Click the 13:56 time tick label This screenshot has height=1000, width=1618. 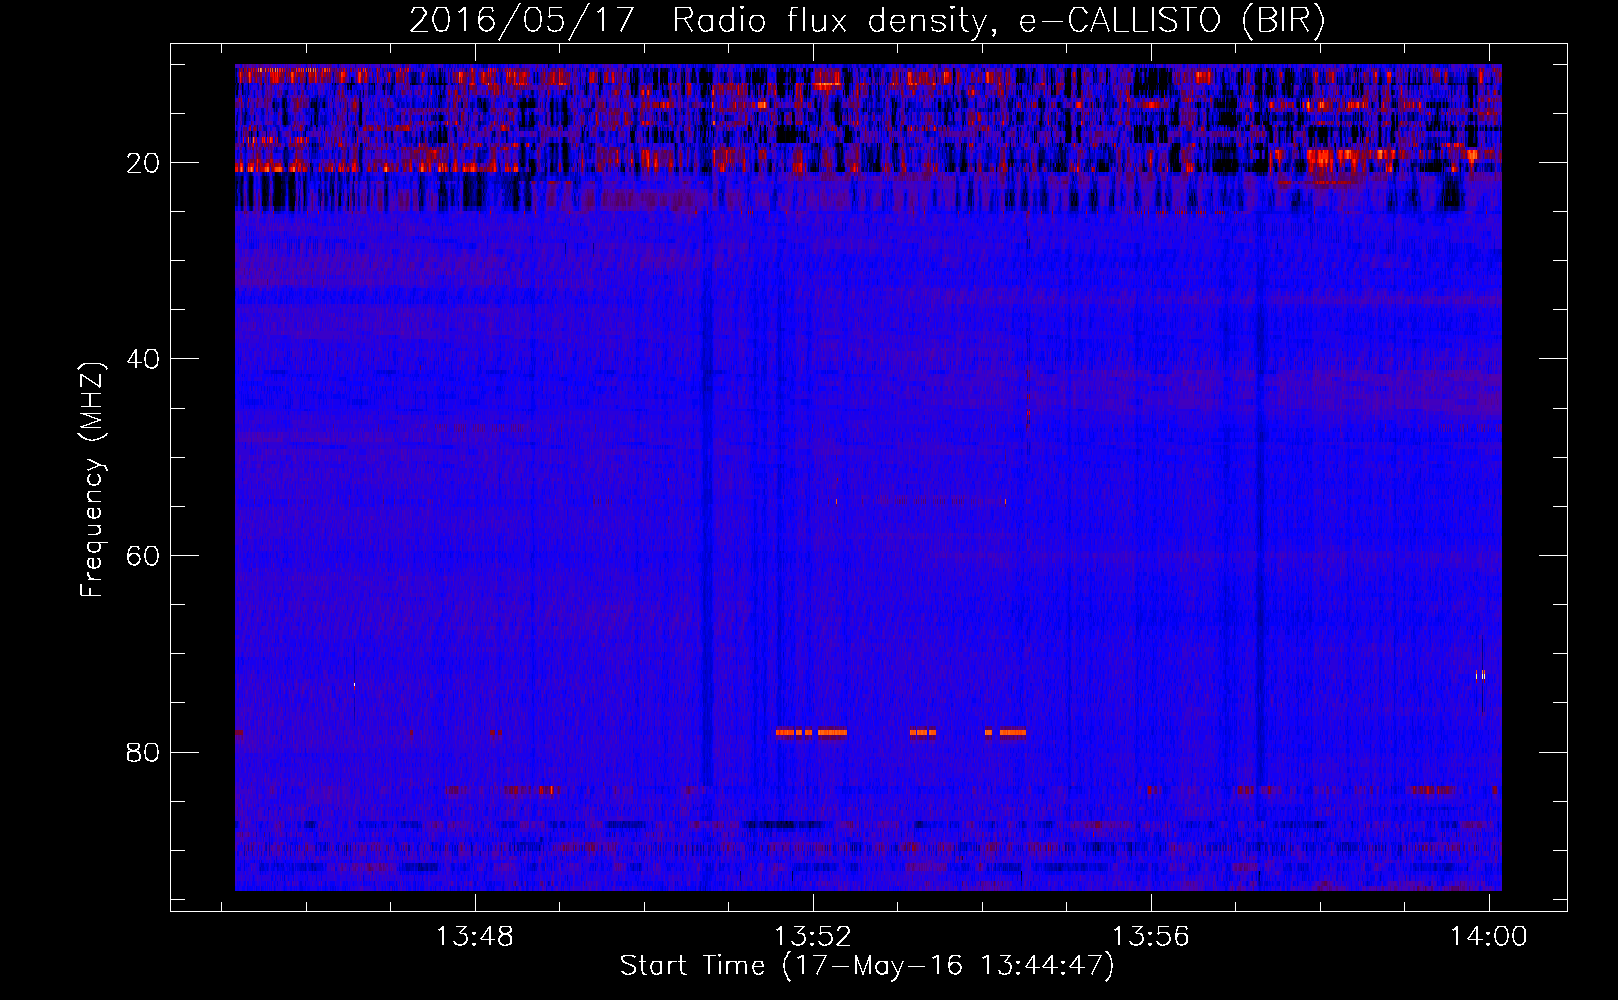[1151, 937]
